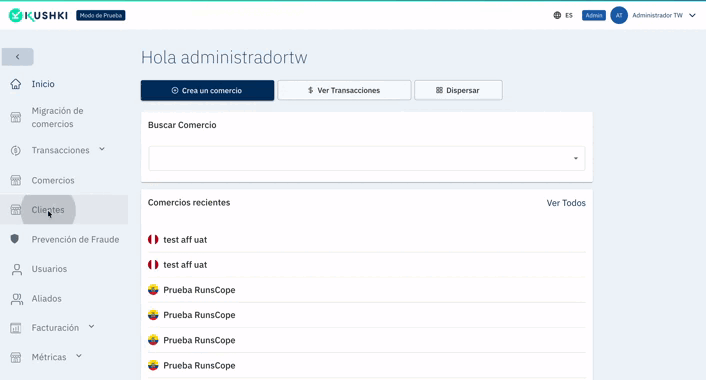
Task: Collapse the sidebar with back arrow
Action: 18,57
